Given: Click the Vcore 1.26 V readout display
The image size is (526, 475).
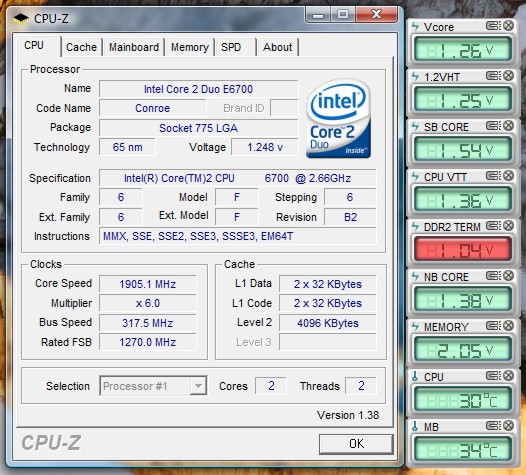Looking at the screenshot, I should 463,50.
